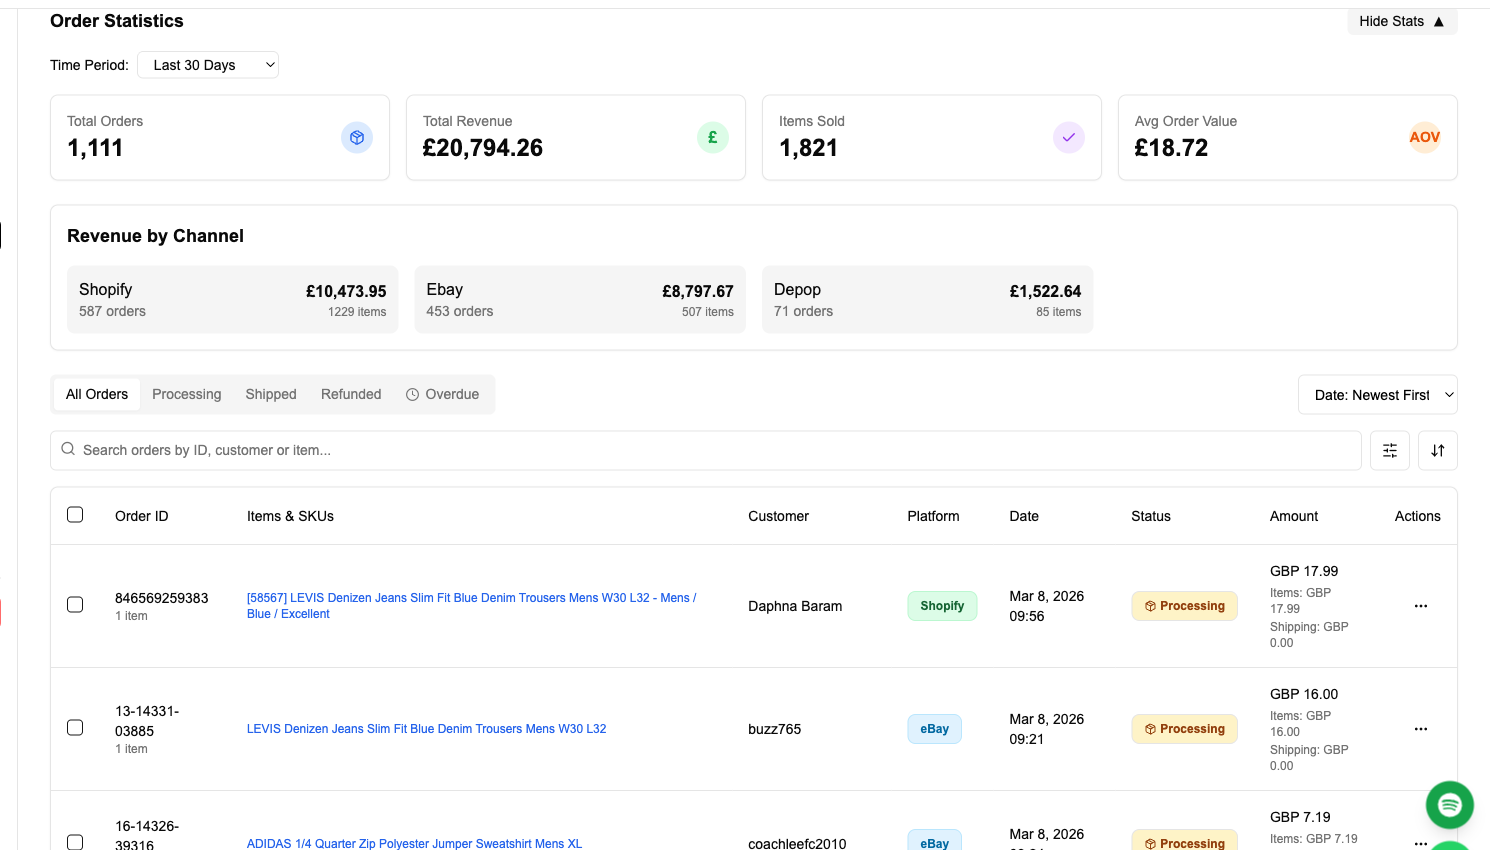Click the Ebay revenue channel card

click(x=580, y=299)
